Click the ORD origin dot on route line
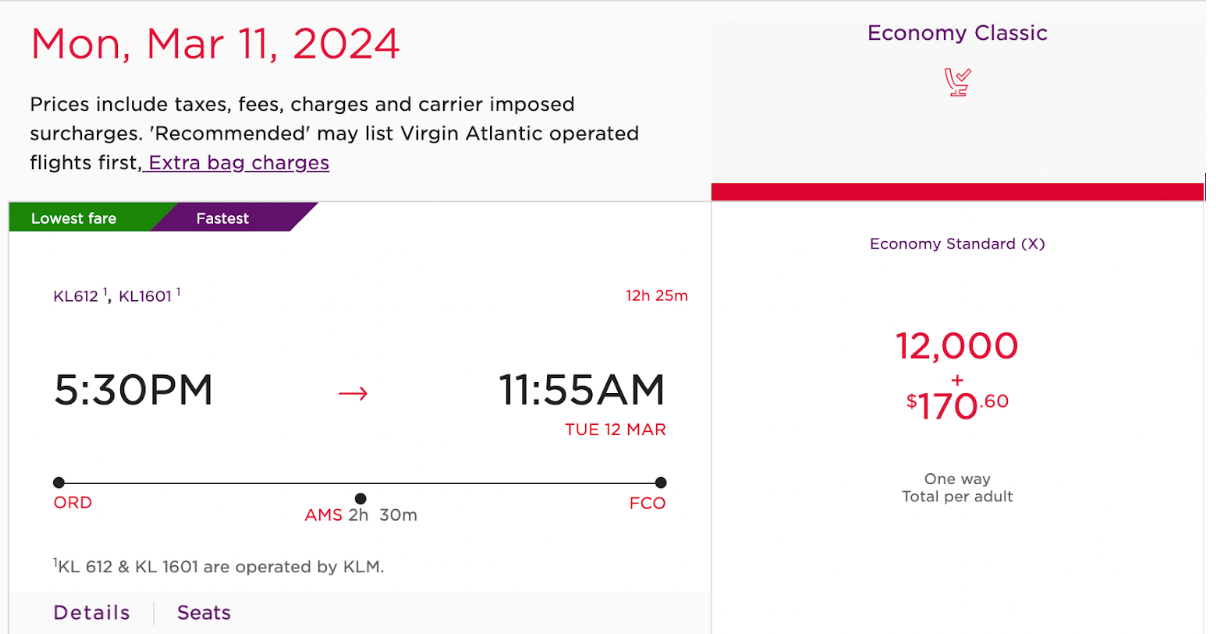 coord(59,483)
